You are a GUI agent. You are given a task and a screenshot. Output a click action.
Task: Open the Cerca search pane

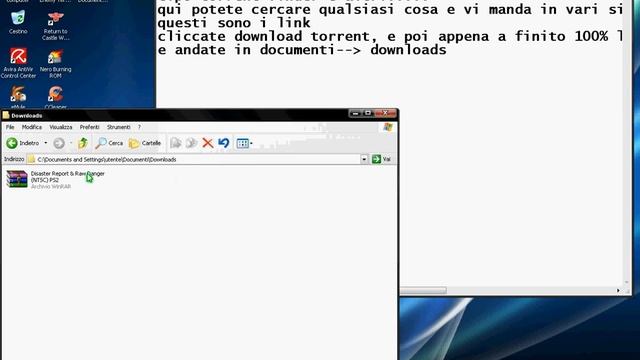click(109, 143)
